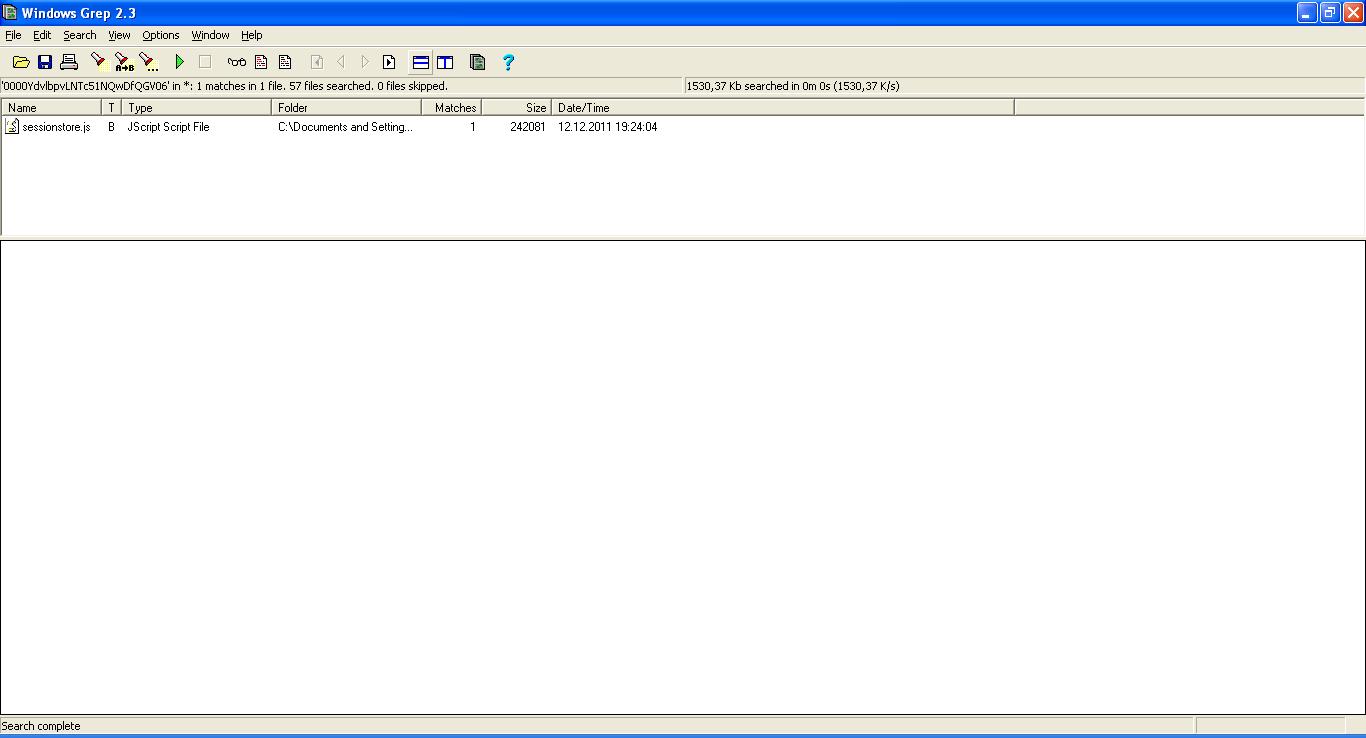Open the Search menu
1366x738 pixels.
tap(80, 35)
